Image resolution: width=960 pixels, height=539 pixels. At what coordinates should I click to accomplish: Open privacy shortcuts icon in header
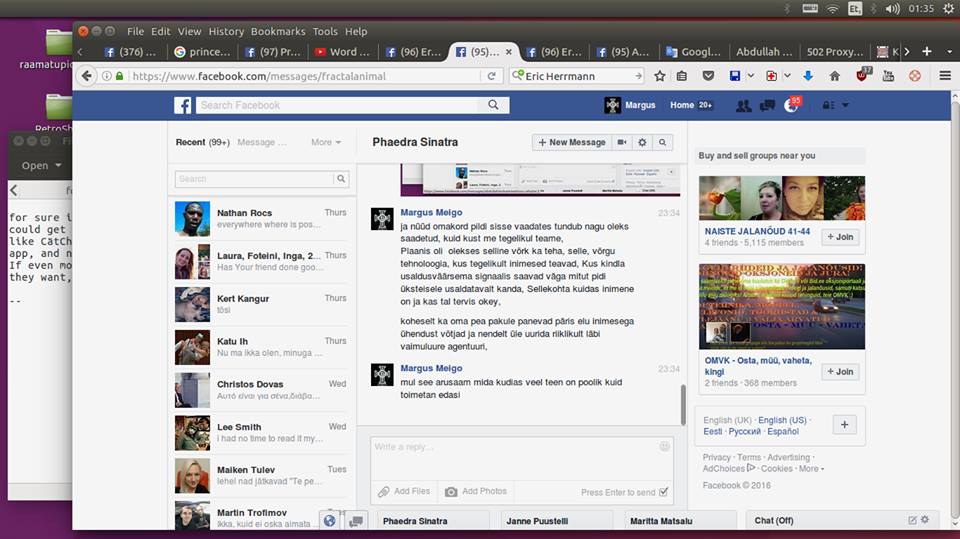(x=828, y=105)
